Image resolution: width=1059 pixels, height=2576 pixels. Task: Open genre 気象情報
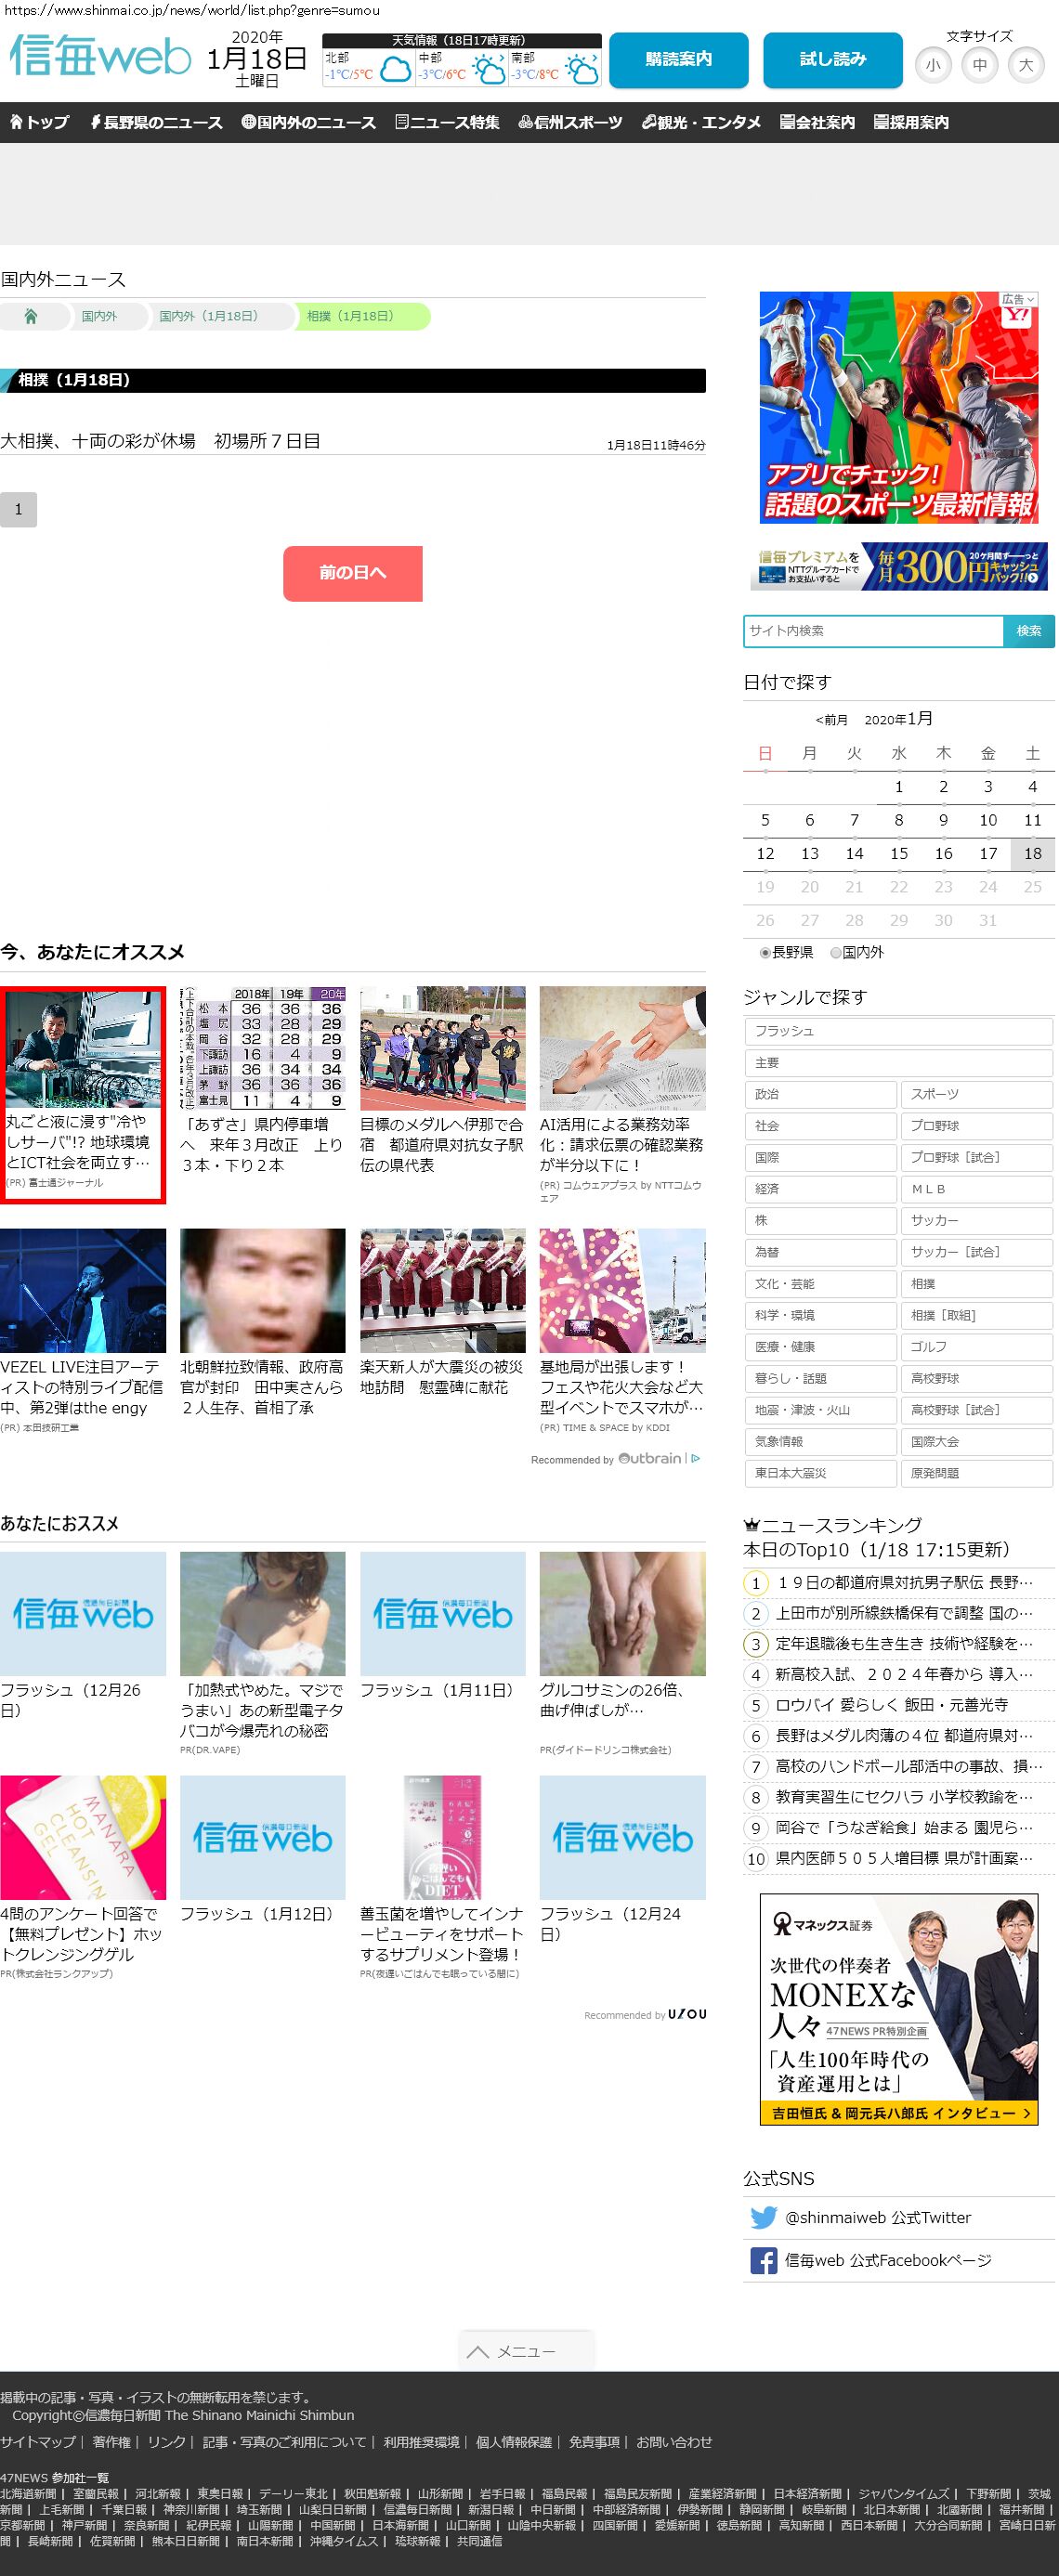click(x=820, y=1441)
